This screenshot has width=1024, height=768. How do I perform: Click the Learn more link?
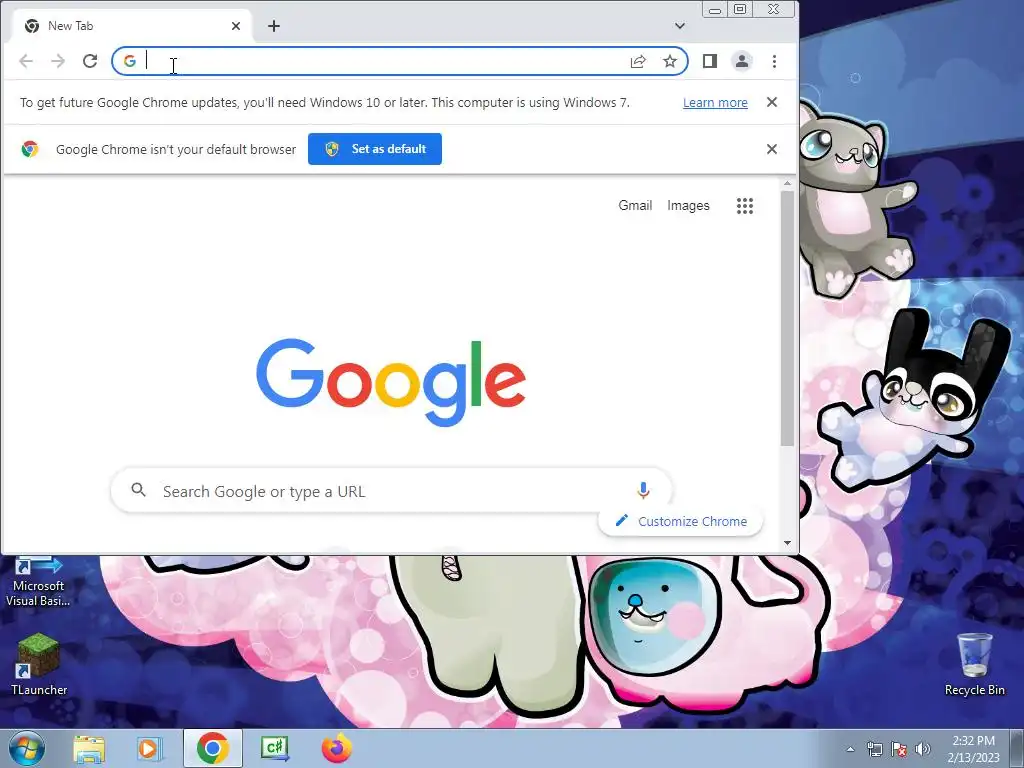[715, 103]
